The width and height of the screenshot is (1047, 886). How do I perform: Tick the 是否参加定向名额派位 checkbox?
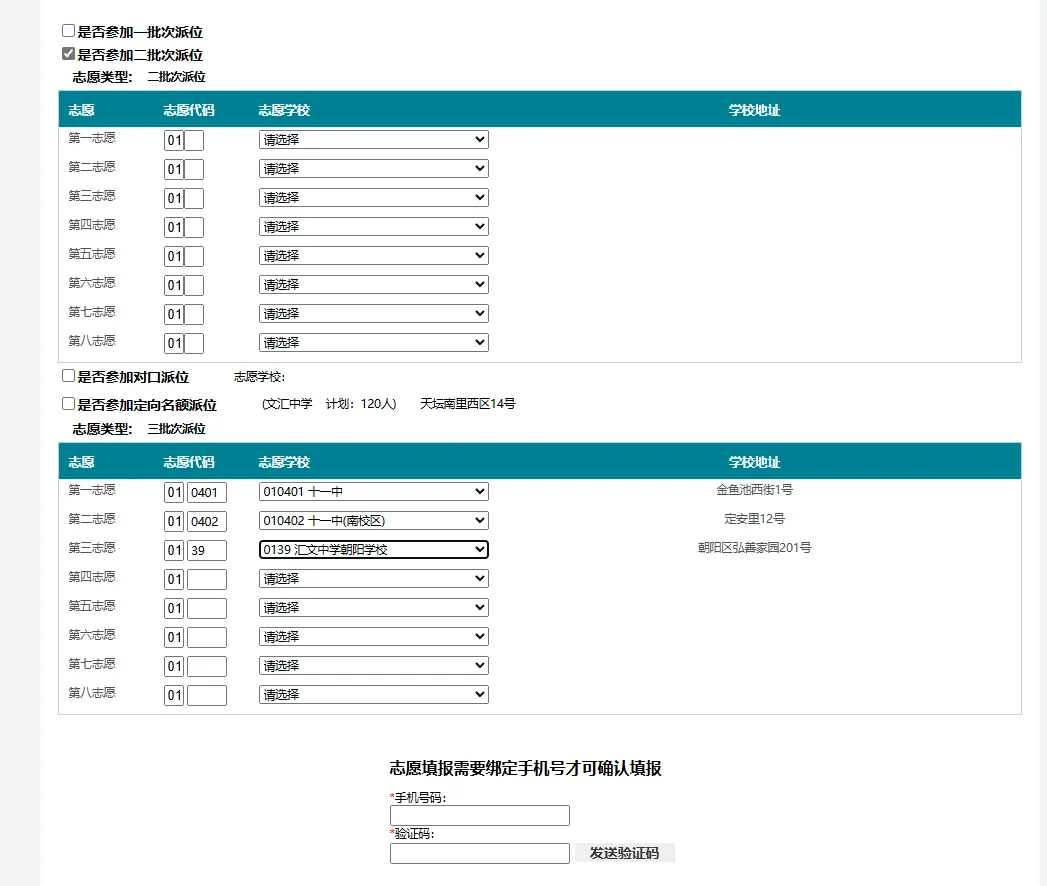click(68, 403)
